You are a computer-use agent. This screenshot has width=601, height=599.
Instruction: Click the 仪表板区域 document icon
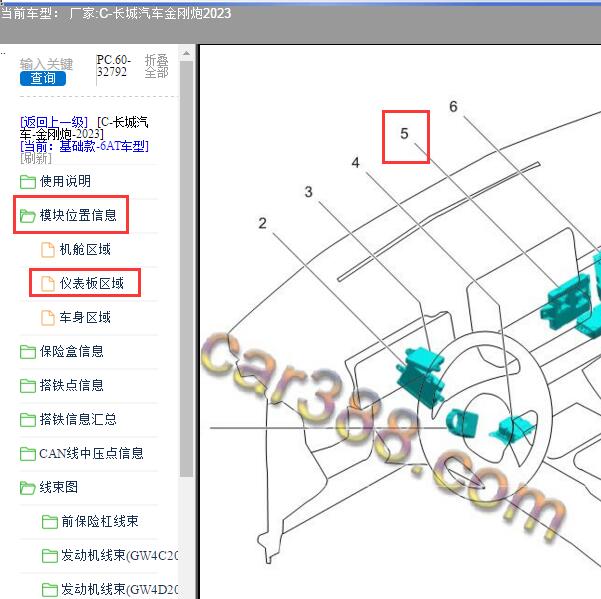(48, 284)
